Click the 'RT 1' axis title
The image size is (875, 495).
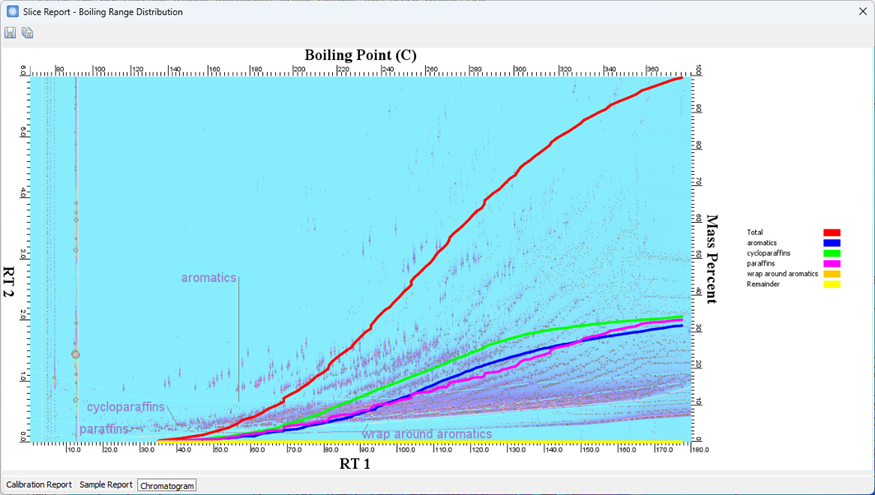pos(354,463)
